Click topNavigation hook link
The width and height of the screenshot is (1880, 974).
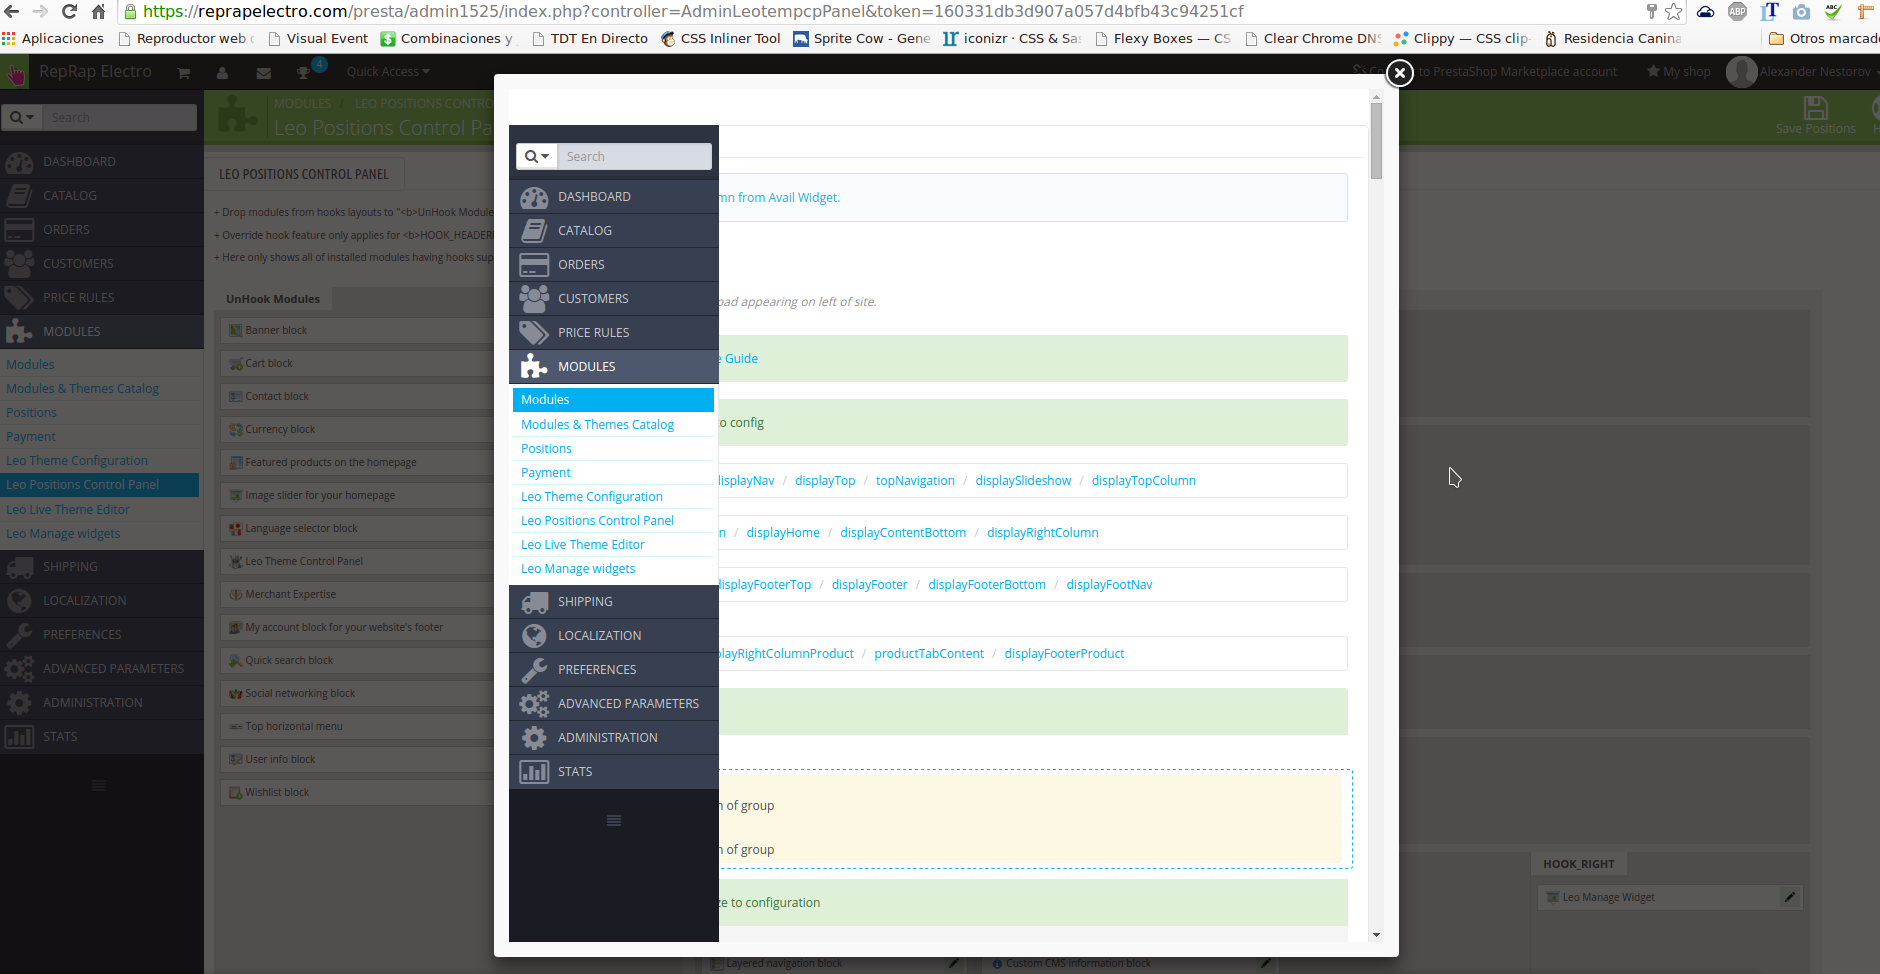pos(915,481)
